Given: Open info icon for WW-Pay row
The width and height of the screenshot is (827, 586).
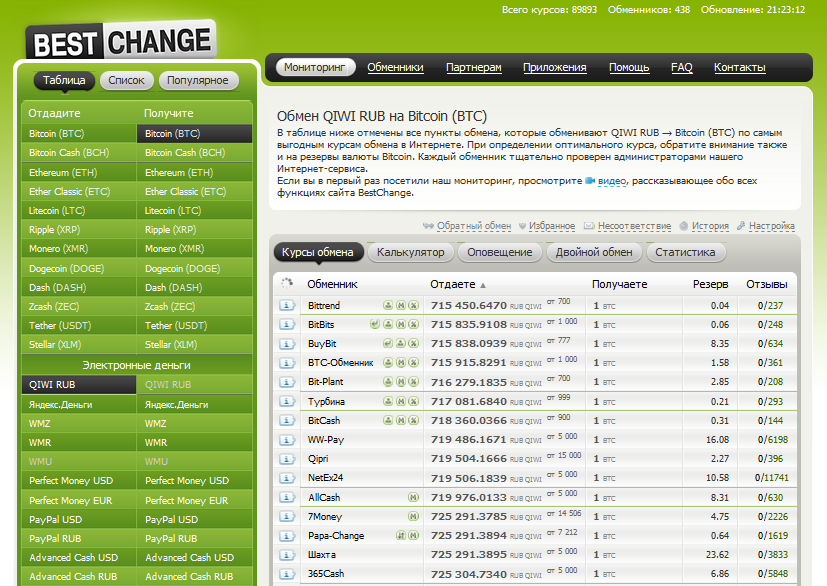Looking at the screenshot, I should point(287,440).
